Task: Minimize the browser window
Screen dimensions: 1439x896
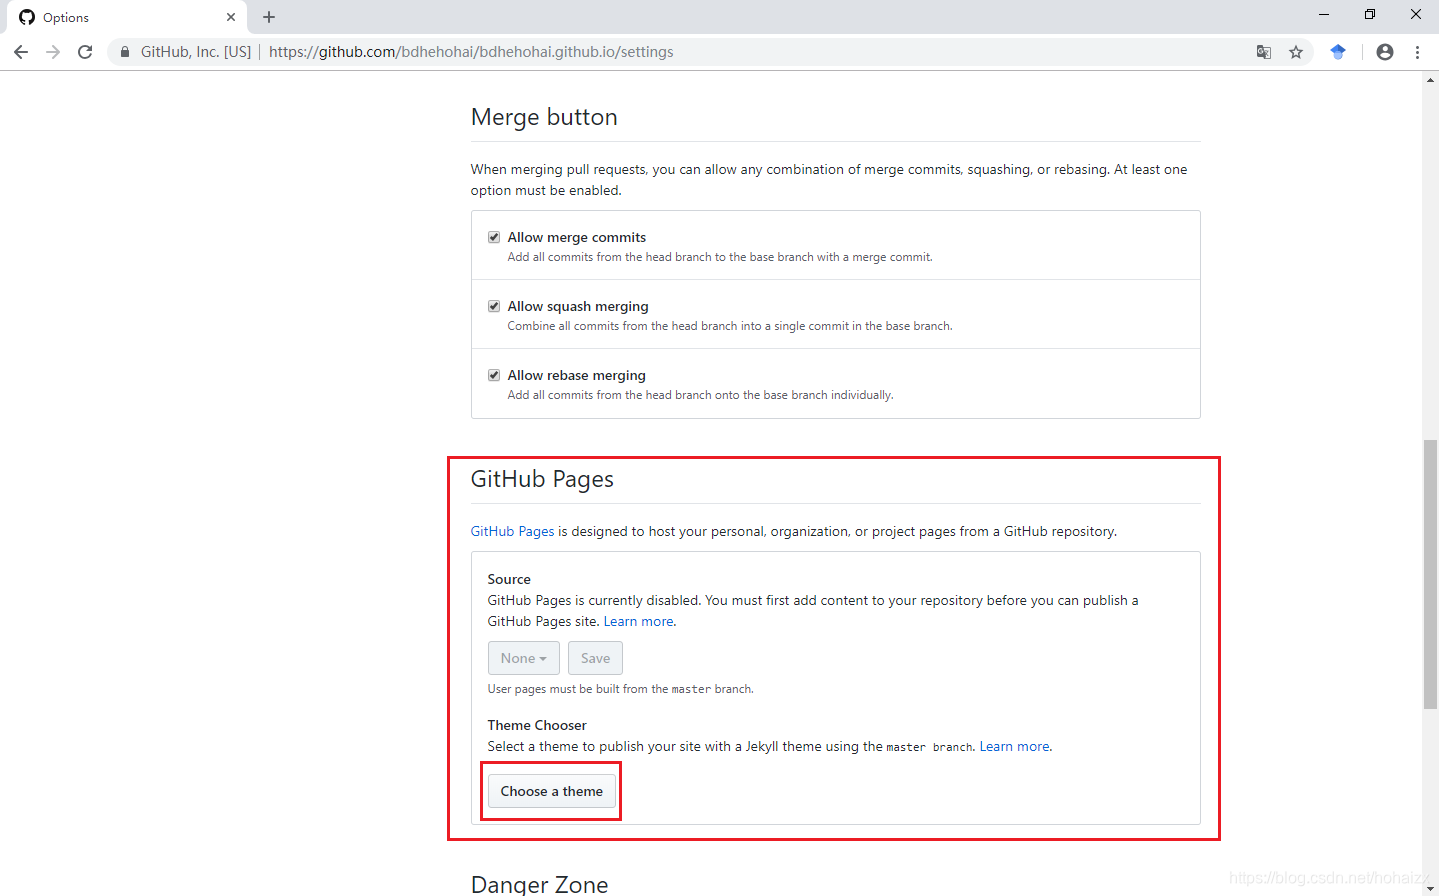Action: click(1323, 14)
